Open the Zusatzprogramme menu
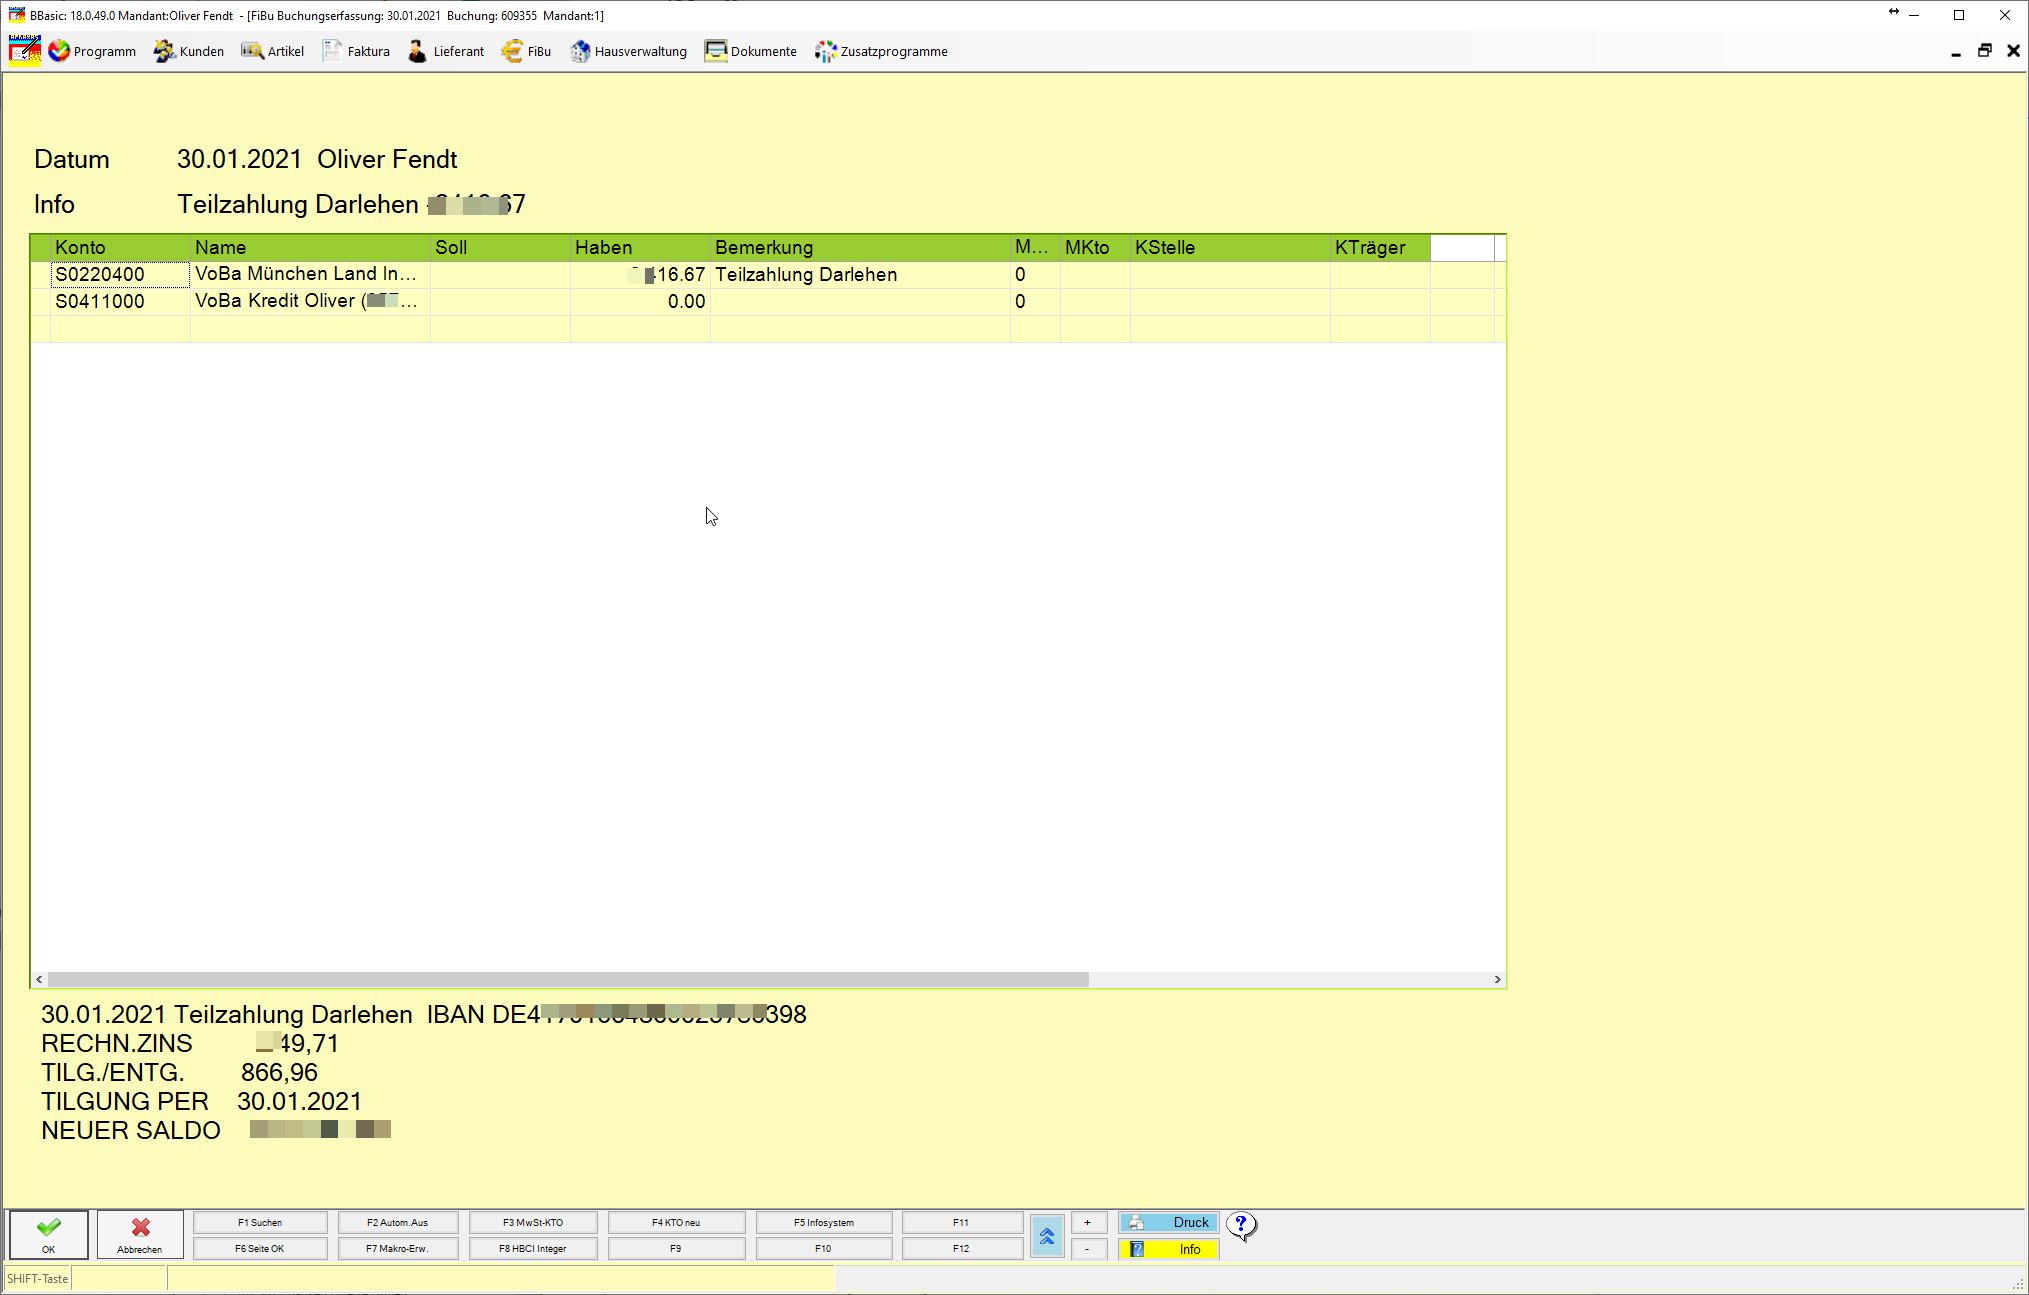This screenshot has height=1295, width=2029. [x=881, y=51]
